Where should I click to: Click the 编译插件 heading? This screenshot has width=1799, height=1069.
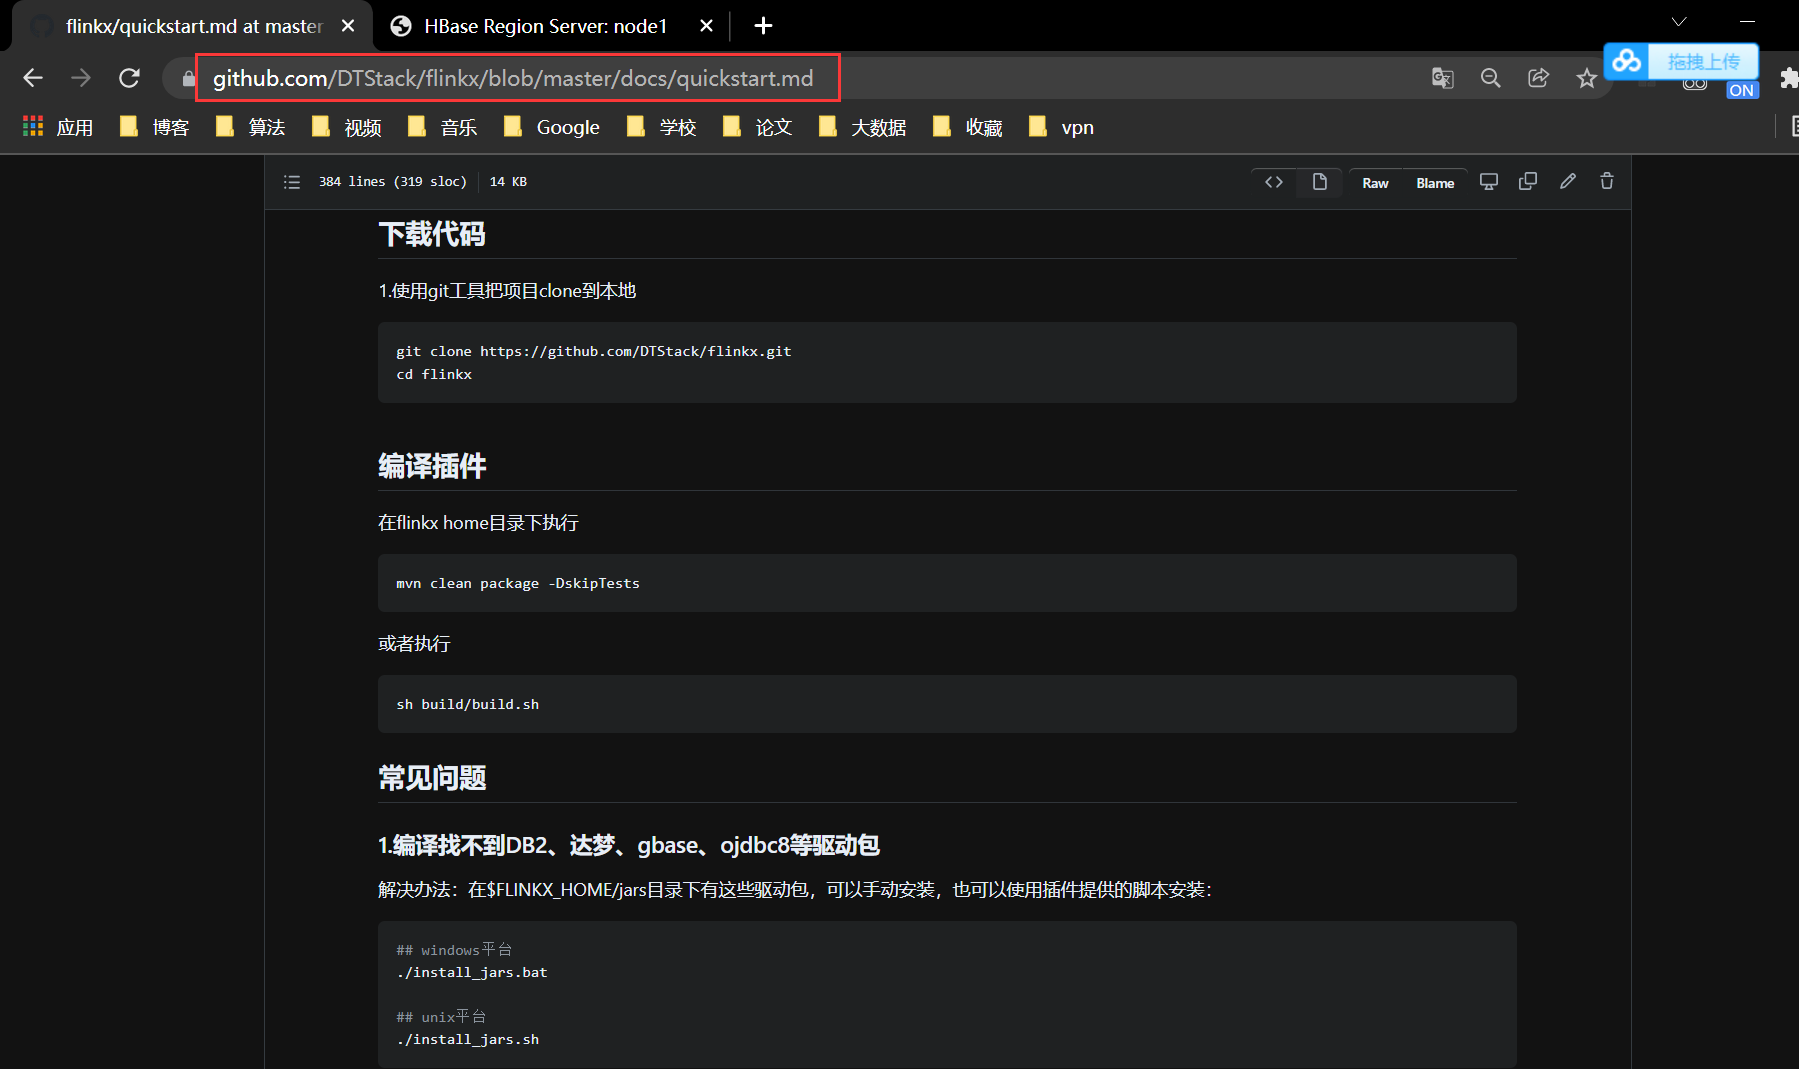click(x=432, y=466)
